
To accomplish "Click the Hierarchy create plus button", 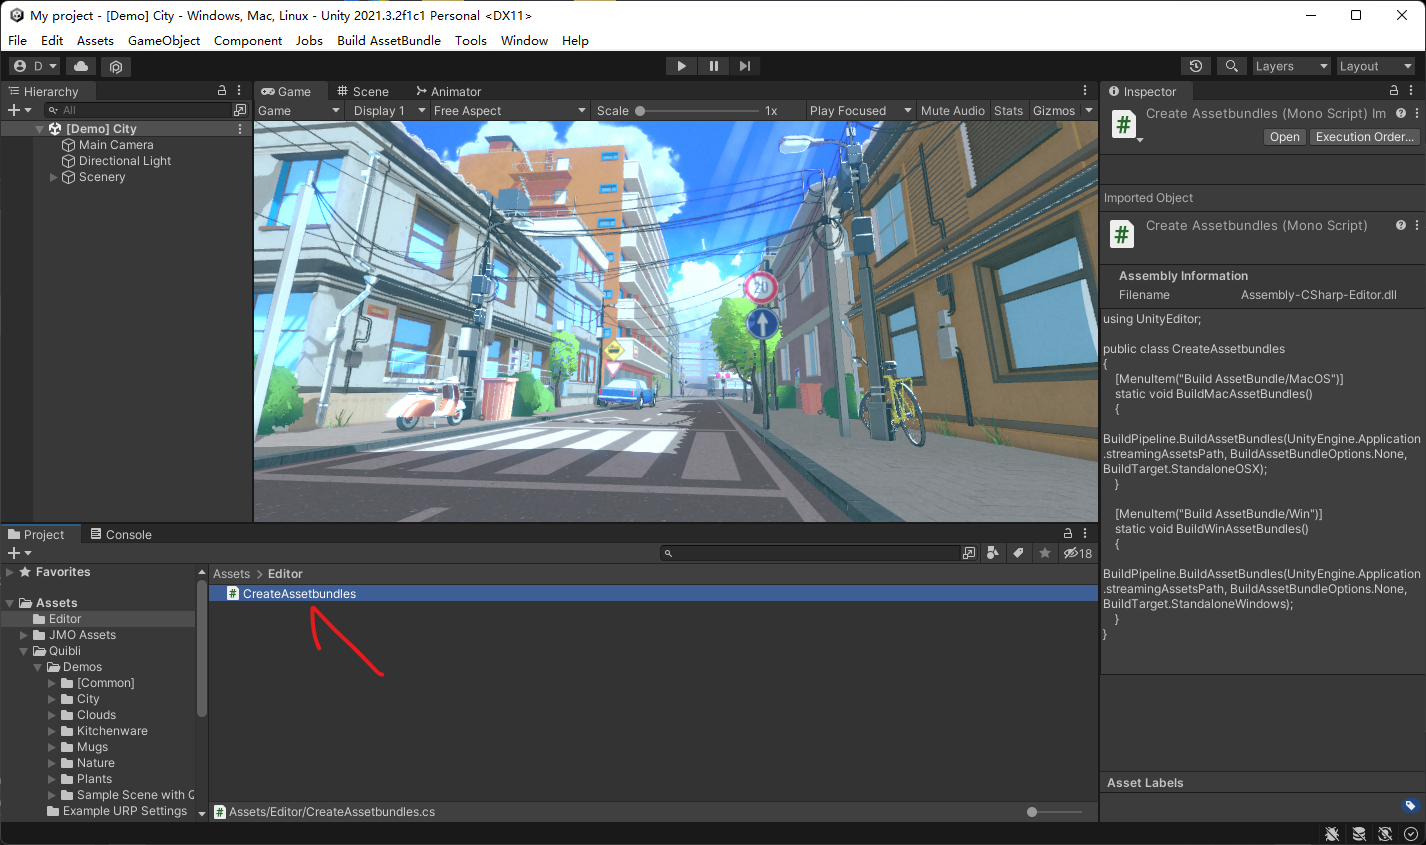I will click(19, 110).
